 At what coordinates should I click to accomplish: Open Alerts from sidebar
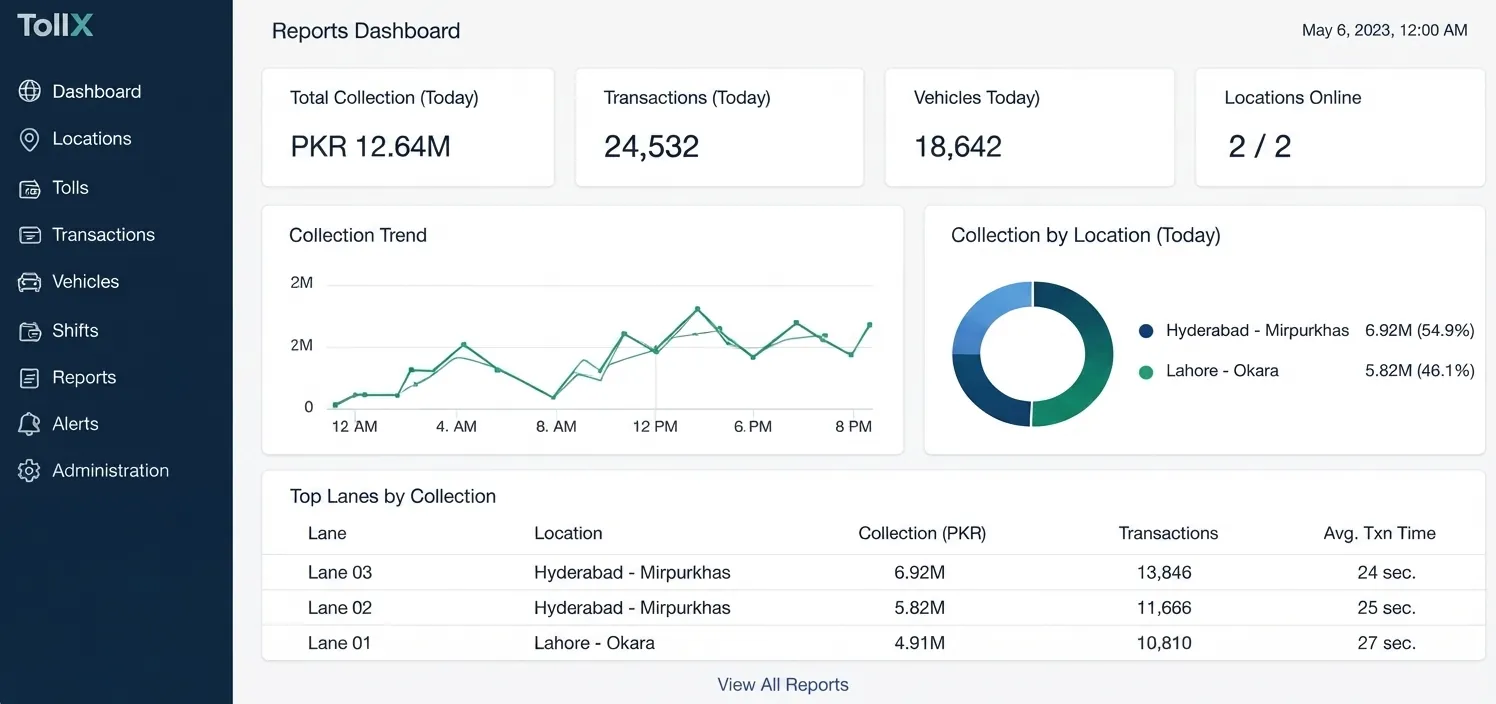[x=75, y=424]
